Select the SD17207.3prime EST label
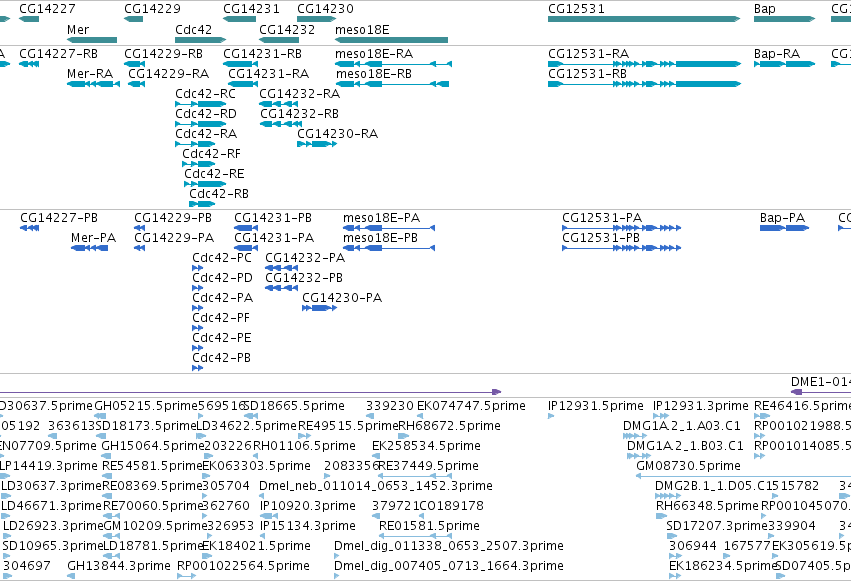Image resolution: width=851 pixels, height=581 pixels. pos(717,526)
